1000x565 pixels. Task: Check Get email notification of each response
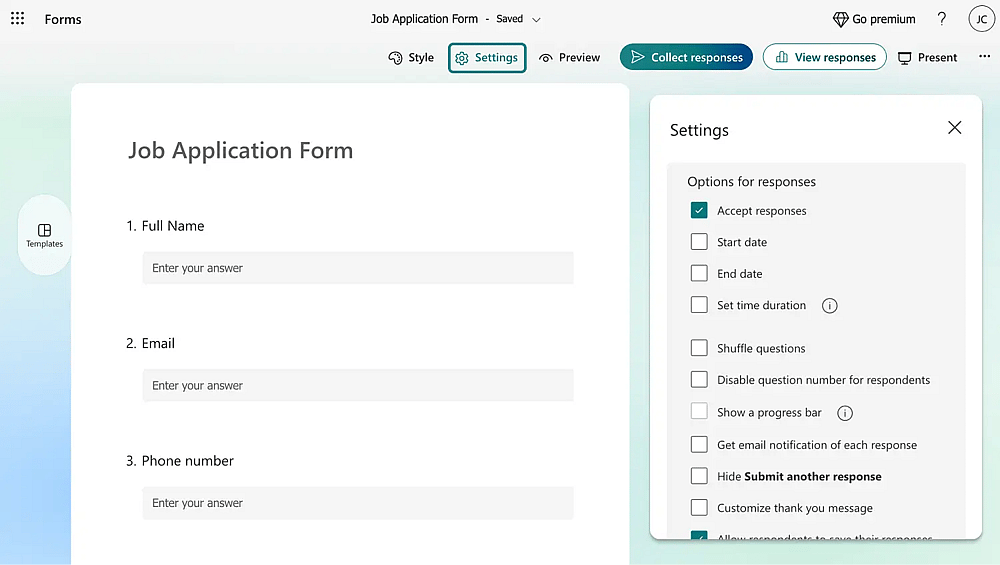[699, 444]
